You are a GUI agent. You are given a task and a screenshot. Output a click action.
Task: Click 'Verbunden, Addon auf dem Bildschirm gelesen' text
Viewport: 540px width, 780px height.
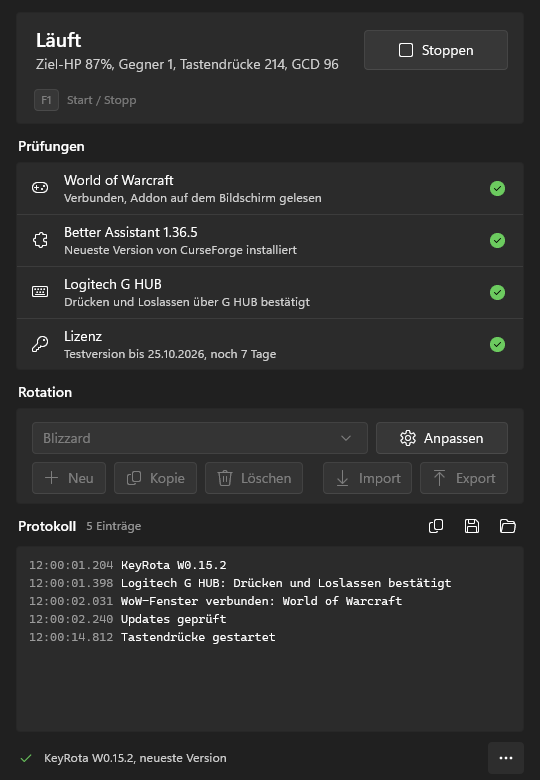(193, 198)
